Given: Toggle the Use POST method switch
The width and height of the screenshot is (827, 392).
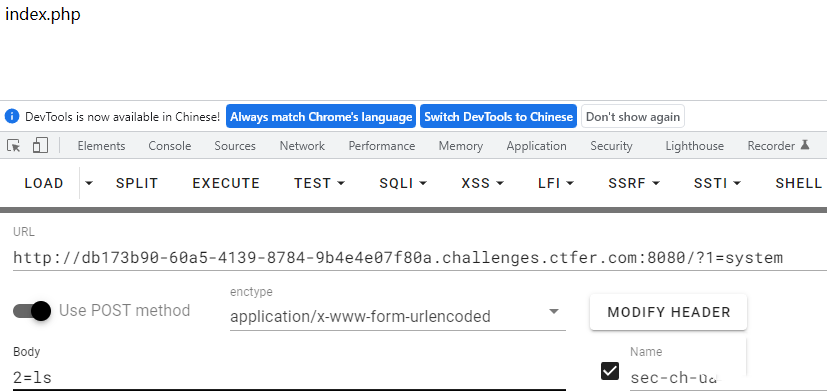Looking at the screenshot, I should coord(32,311).
